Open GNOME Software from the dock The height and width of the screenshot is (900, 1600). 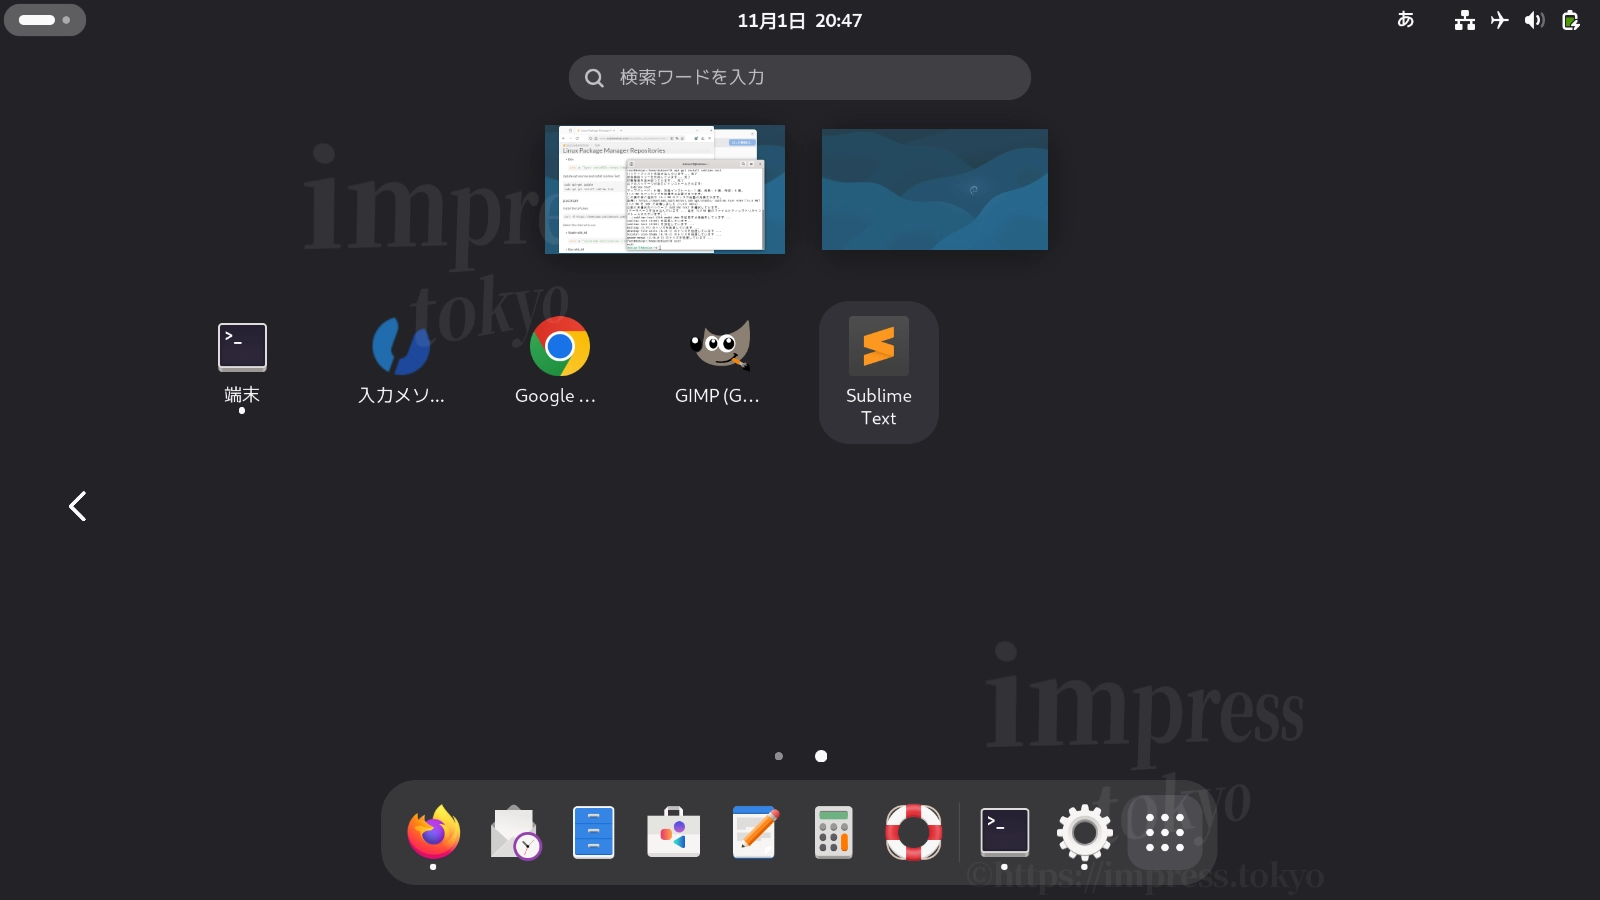(x=673, y=831)
